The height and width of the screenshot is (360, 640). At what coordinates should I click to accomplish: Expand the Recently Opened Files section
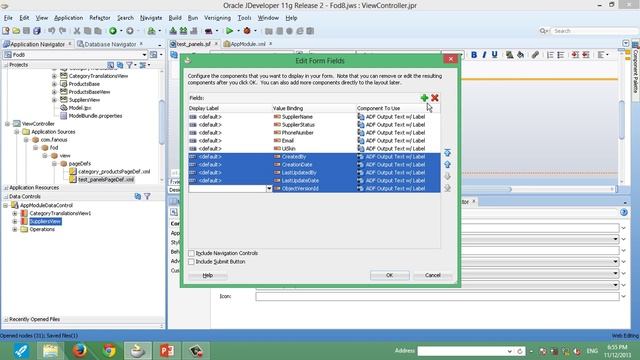[x=6, y=319]
